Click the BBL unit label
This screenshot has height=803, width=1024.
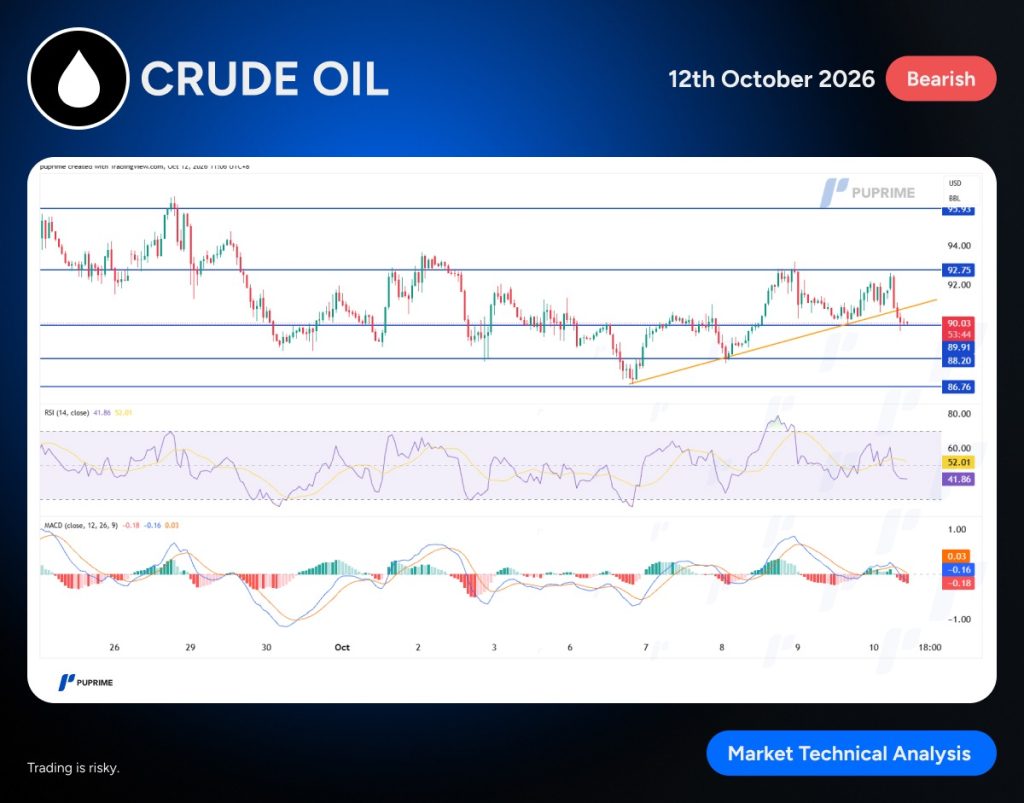tap(955, 198)
